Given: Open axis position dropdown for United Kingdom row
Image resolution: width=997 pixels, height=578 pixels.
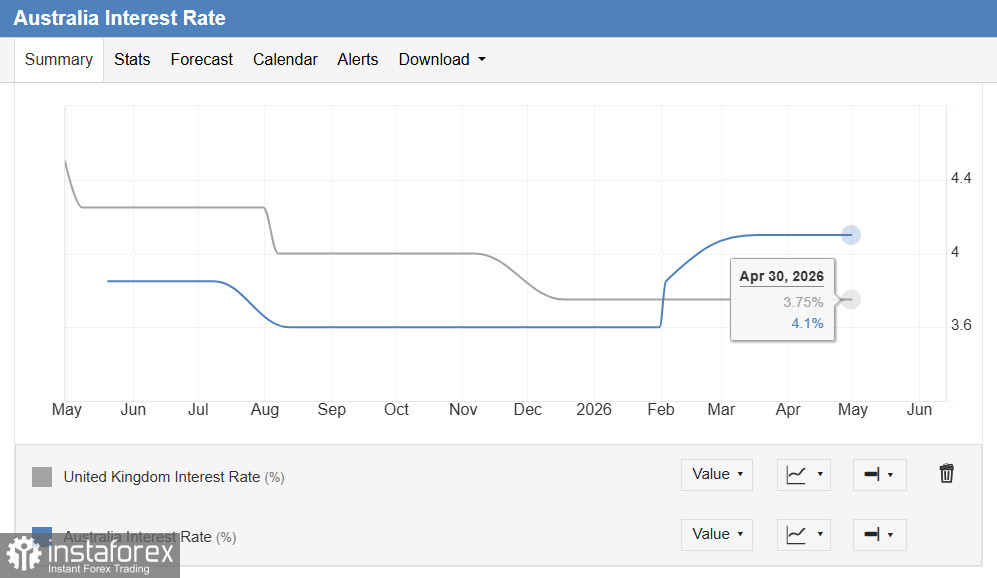Looking at the screenshot, I should [x=879, y=474].
